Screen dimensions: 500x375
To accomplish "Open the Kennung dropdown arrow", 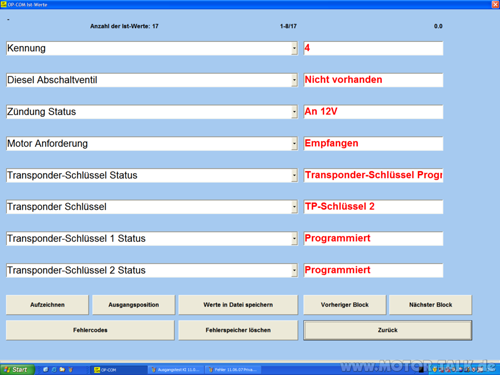I will [x=294, y=48].
